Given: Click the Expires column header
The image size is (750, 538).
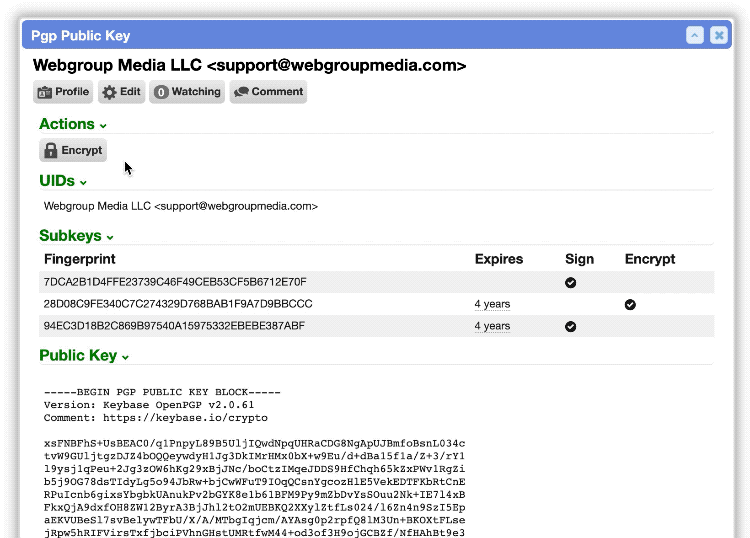Looking at the screenshot, I should (499, 259).
